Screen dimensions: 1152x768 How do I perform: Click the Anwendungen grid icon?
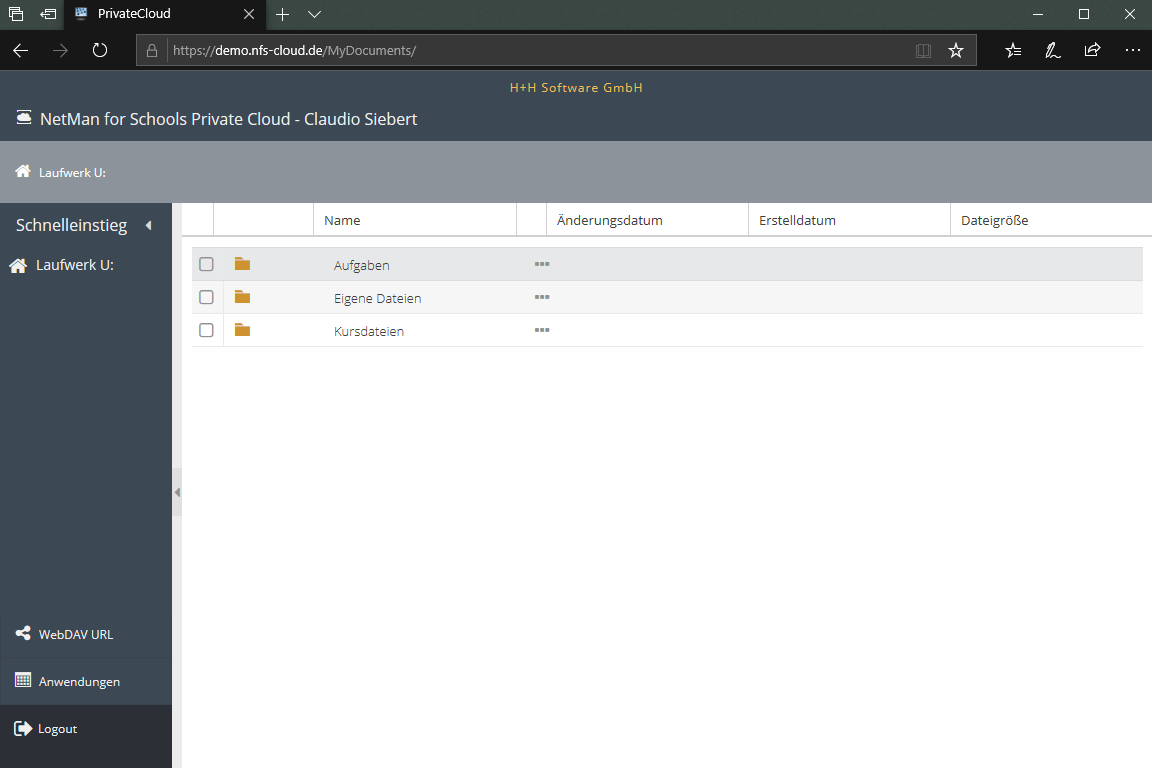tap(23, 680)
